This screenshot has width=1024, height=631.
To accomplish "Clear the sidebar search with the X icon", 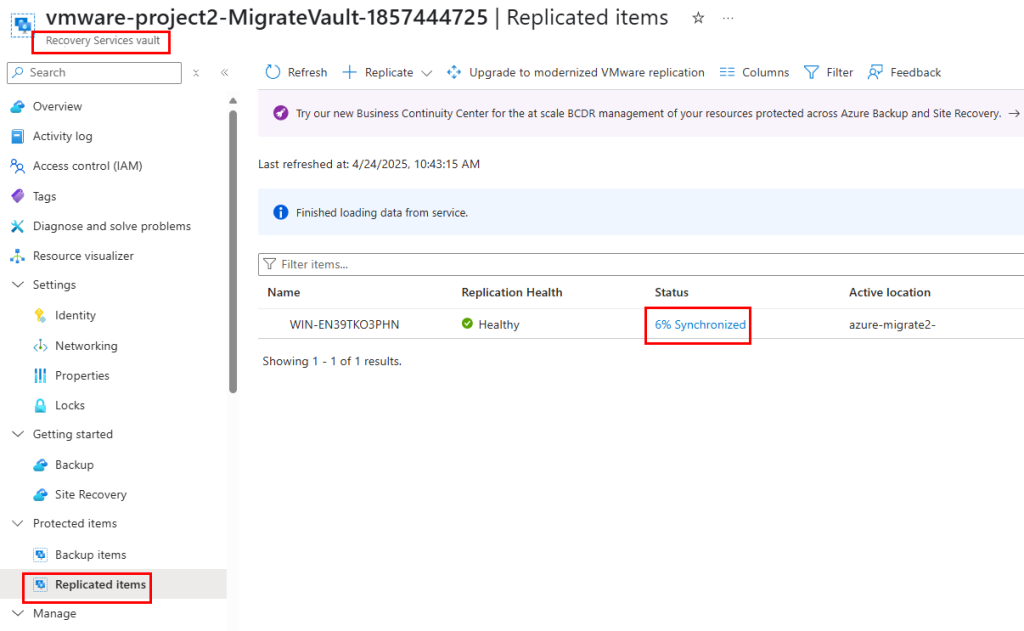I will pos(196,73).
